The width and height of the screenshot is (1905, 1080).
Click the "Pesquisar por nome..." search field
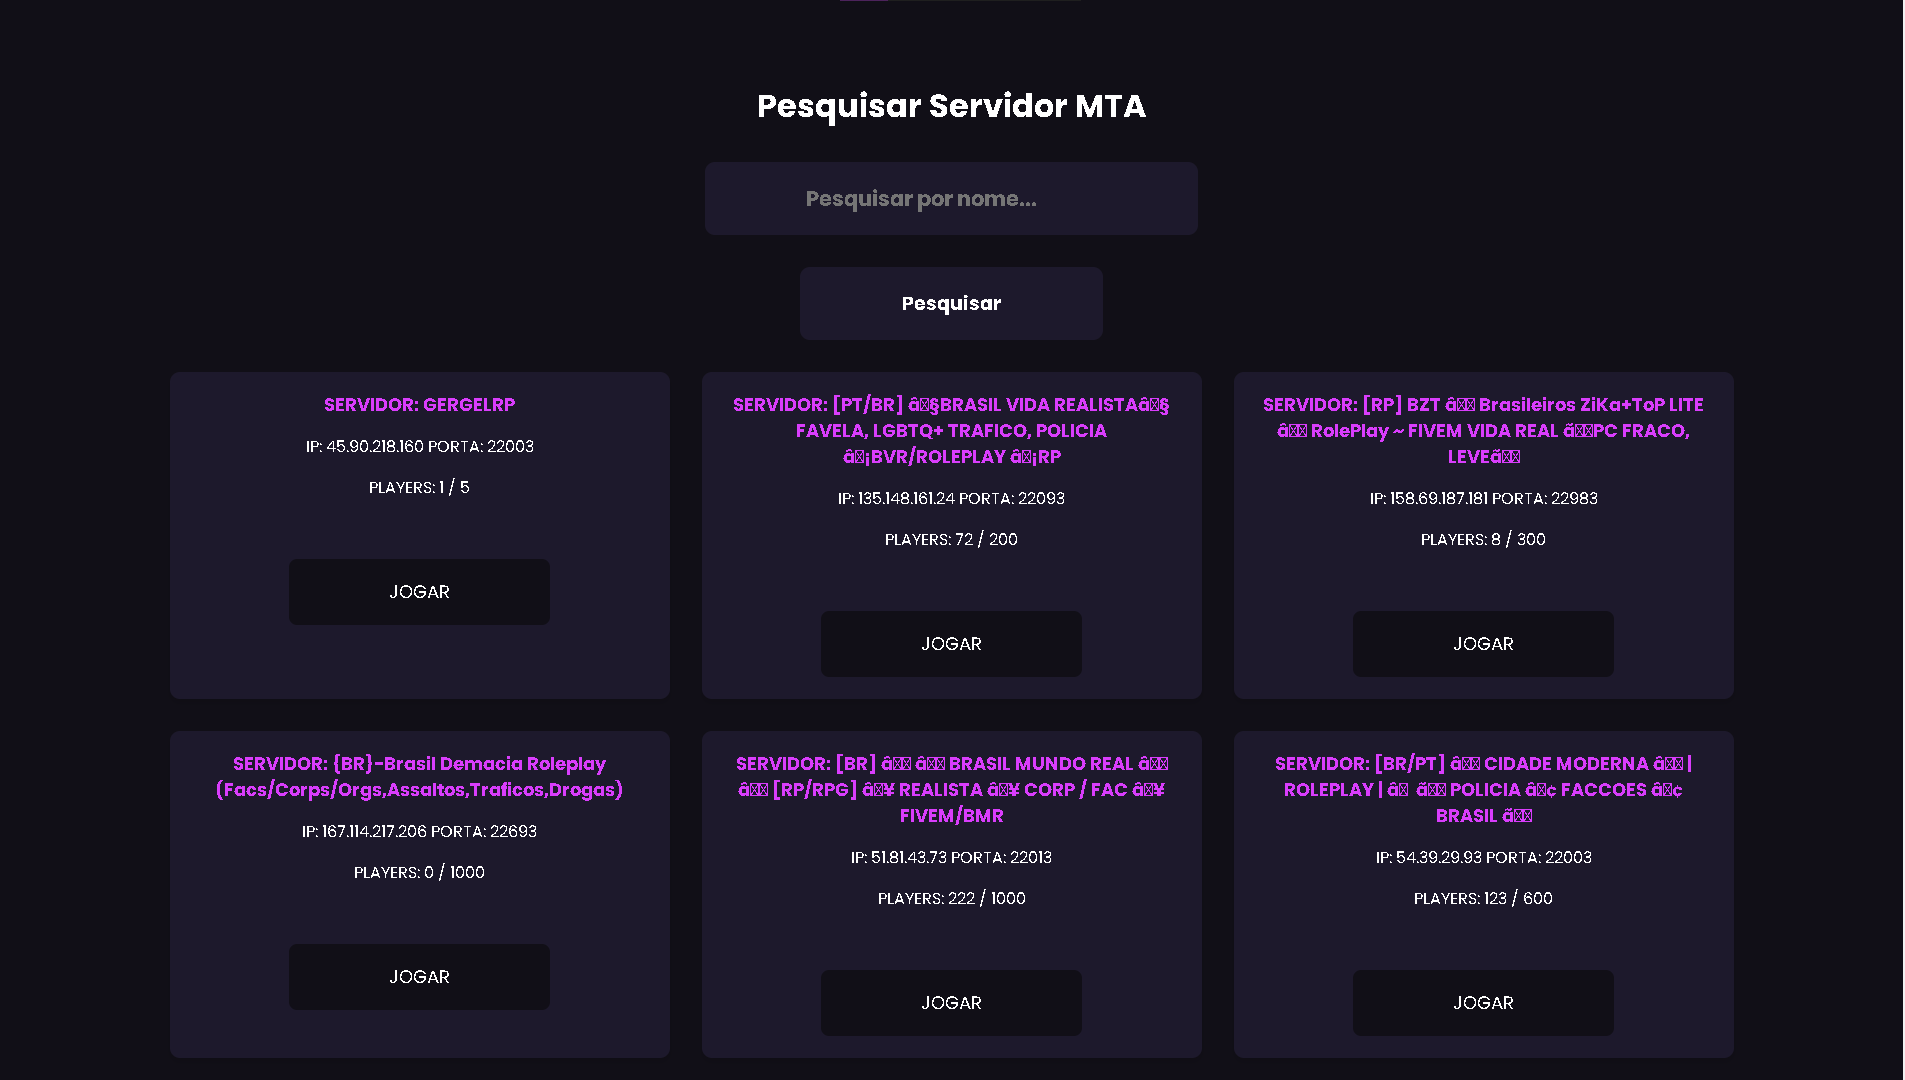coord(950,198)
